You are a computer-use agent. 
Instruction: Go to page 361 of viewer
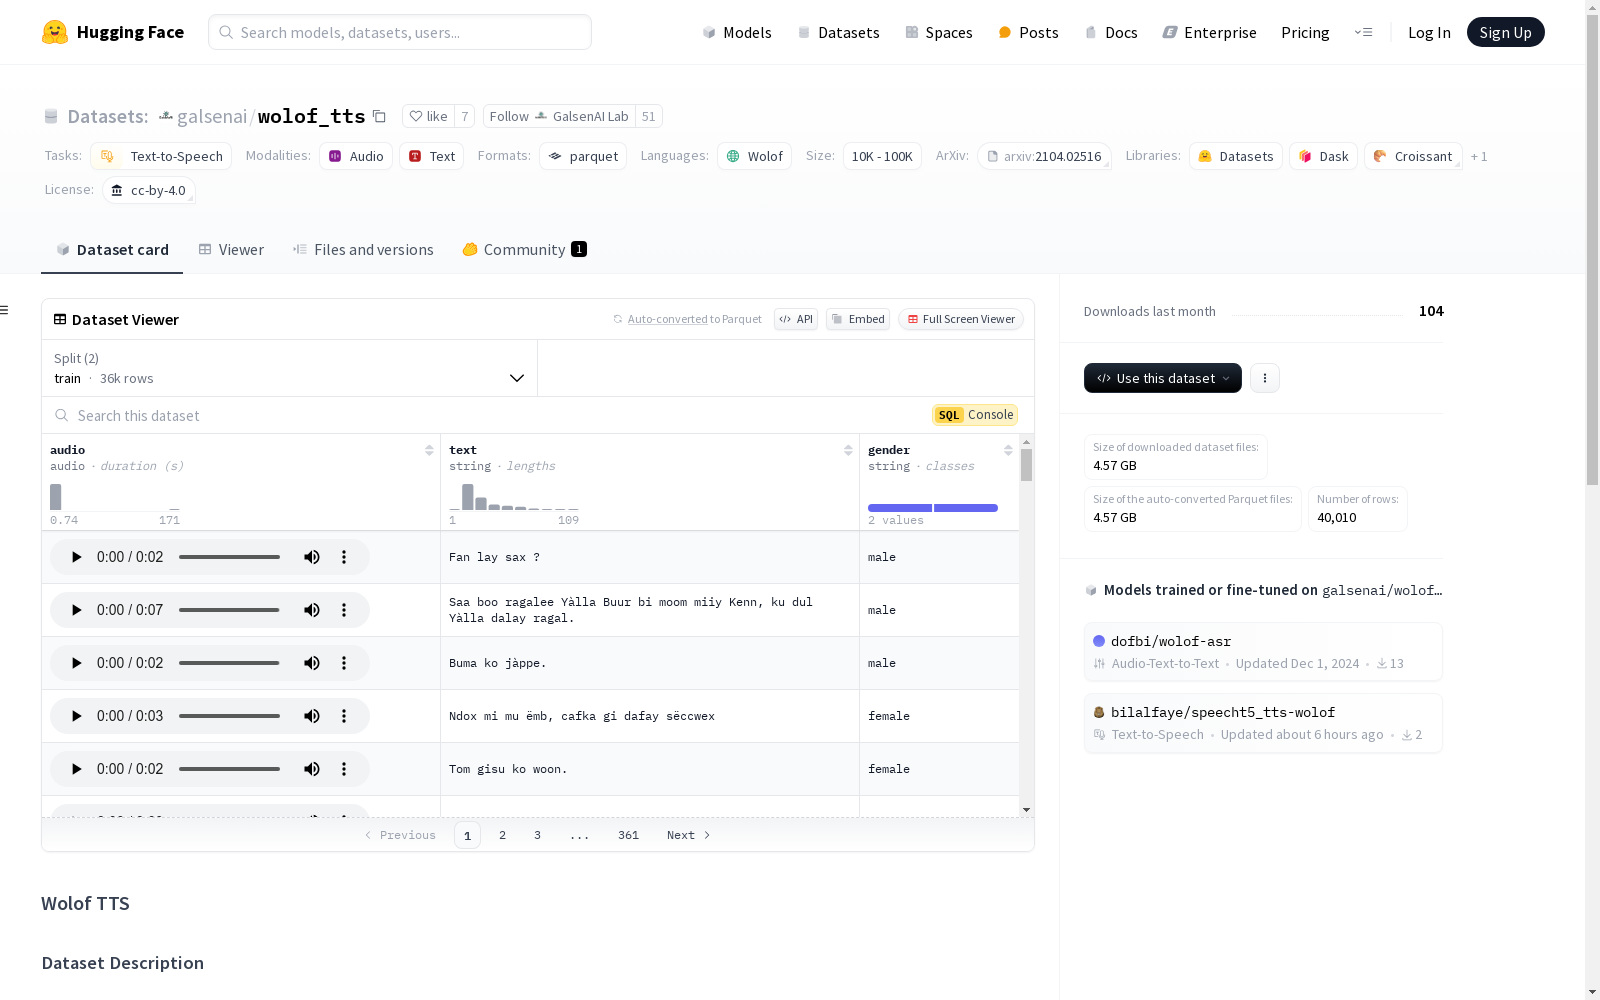point(628,835)
